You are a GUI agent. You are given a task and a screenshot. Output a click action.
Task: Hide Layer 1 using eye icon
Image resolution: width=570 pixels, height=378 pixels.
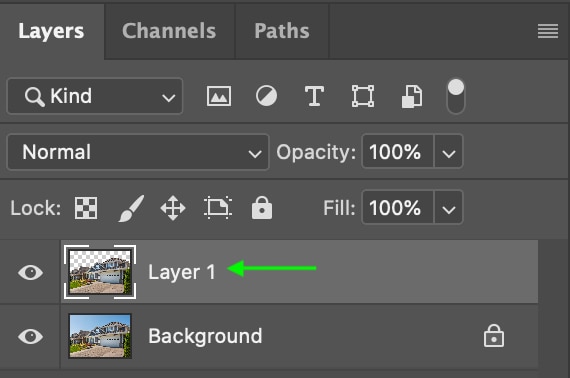click(31, 272)
